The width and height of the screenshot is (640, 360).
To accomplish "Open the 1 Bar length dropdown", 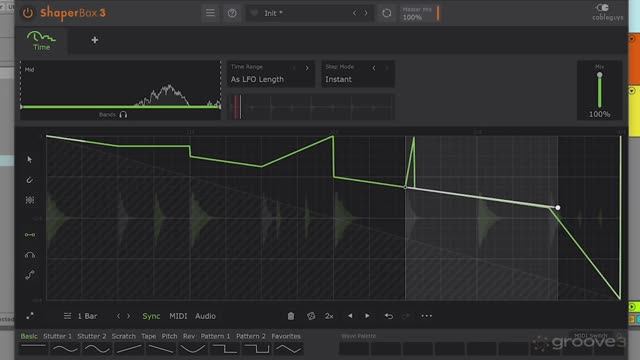I will click(87, 316).
